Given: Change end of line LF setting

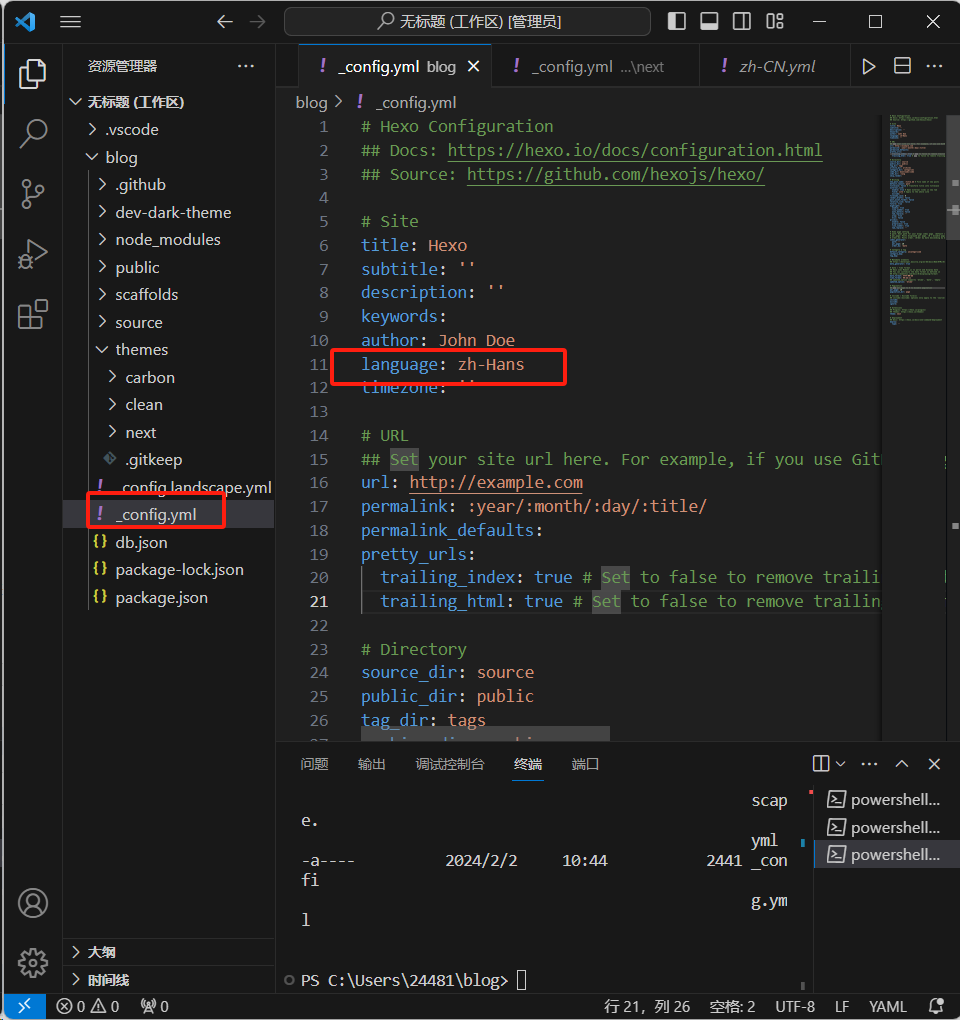Looking at the screenshot, I should pyautogui.click(x=842, y=1006).
